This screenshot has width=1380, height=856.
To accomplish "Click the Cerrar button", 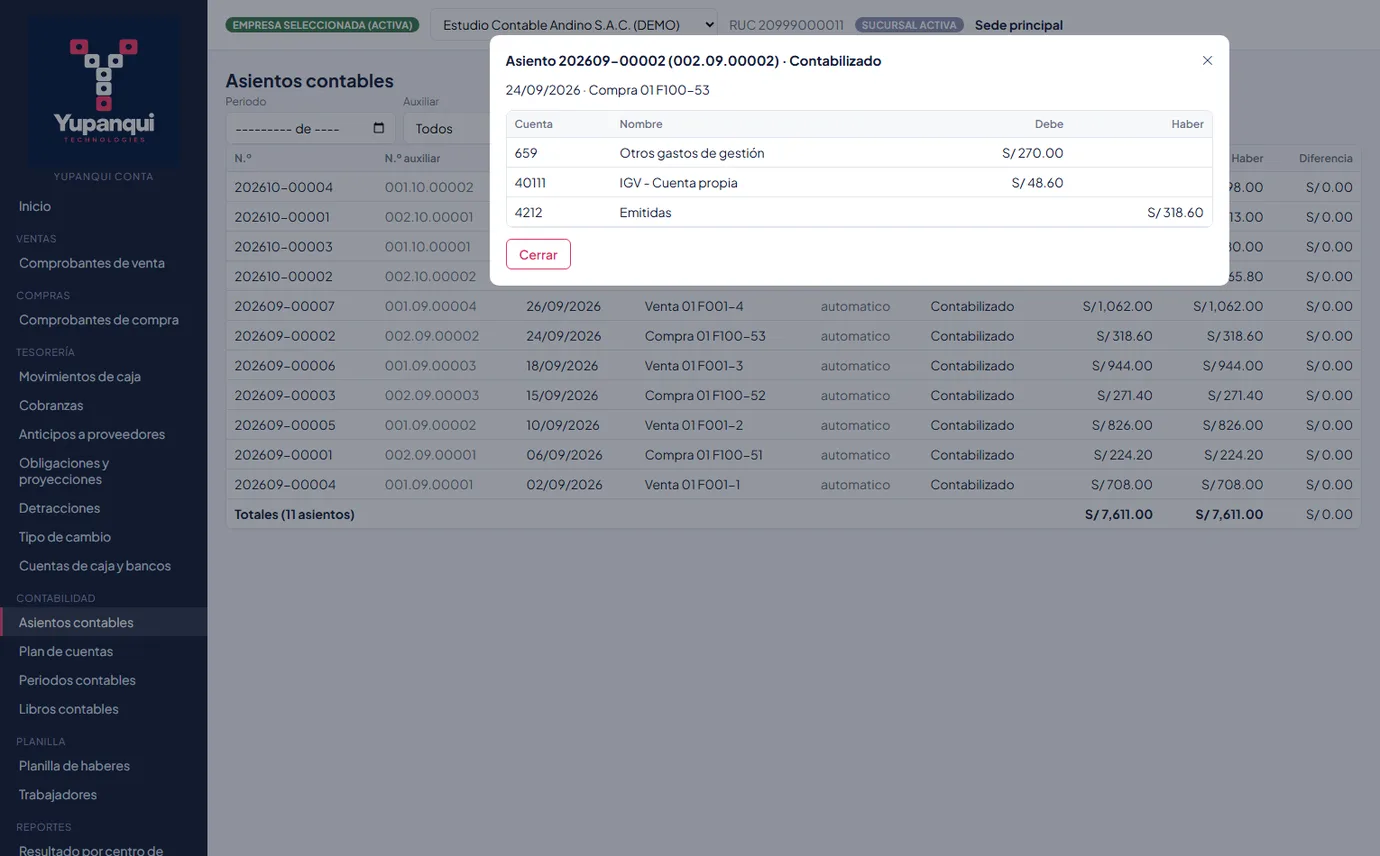I will (538, 254).
